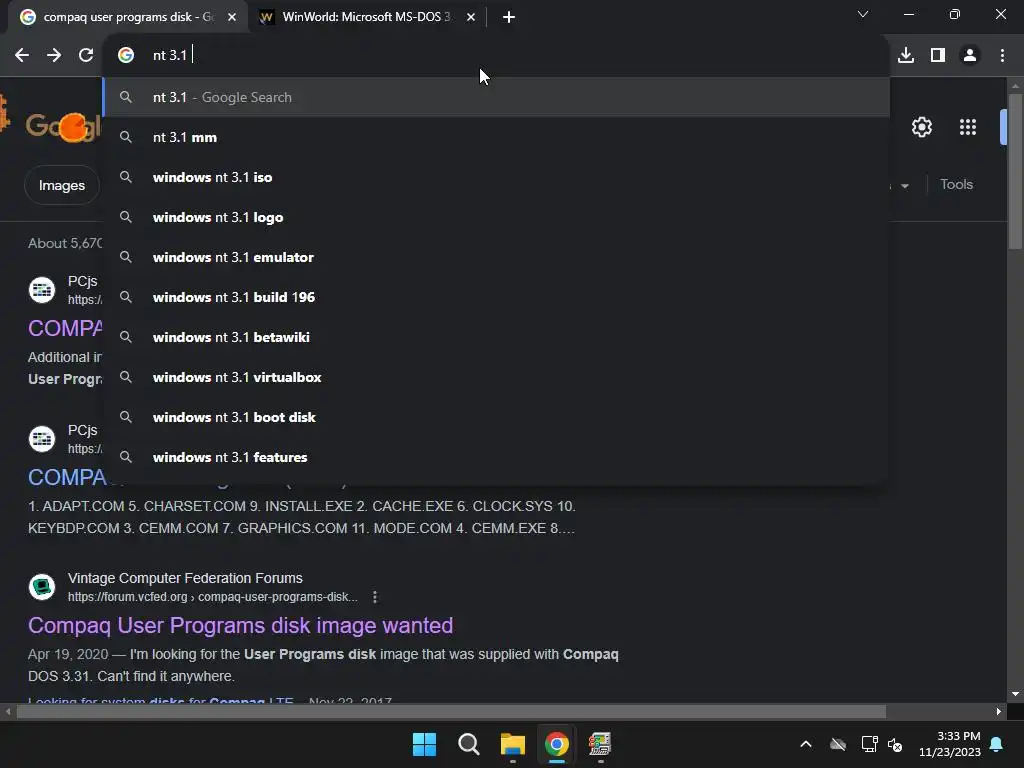Choose 'windows nt 3.1 build 196' suggestion
The height and width of the screenshot is (768, 1024).
496,297
